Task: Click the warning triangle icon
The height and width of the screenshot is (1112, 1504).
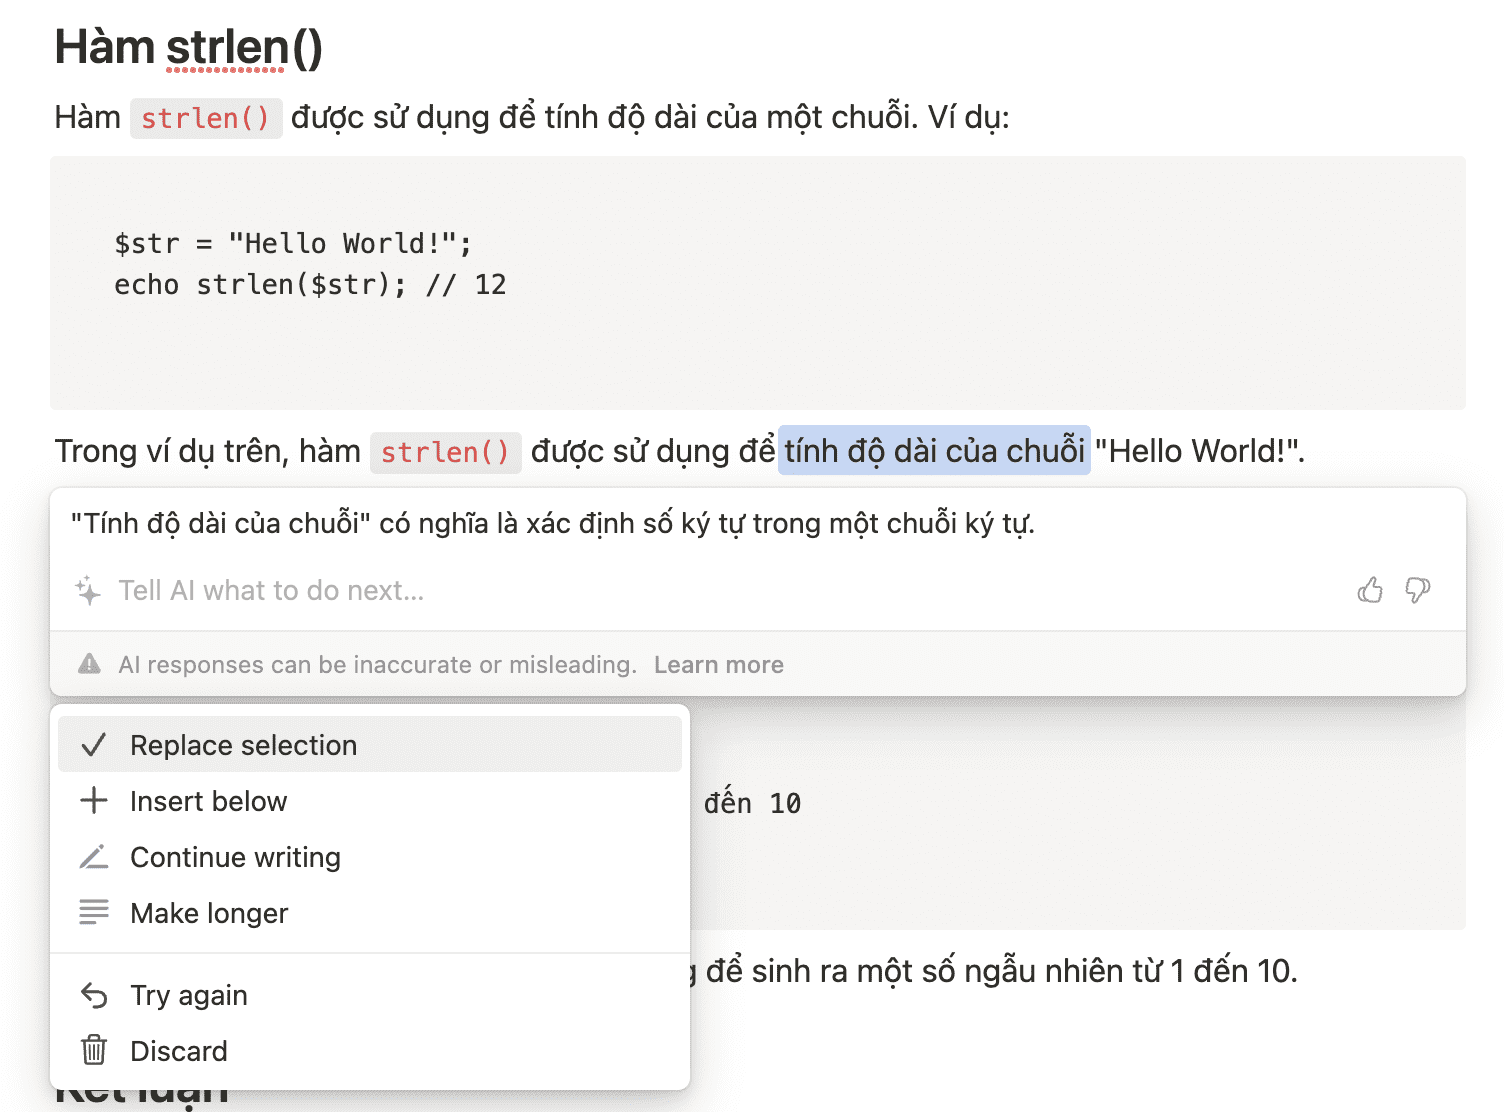Action: tap(90, 664)
